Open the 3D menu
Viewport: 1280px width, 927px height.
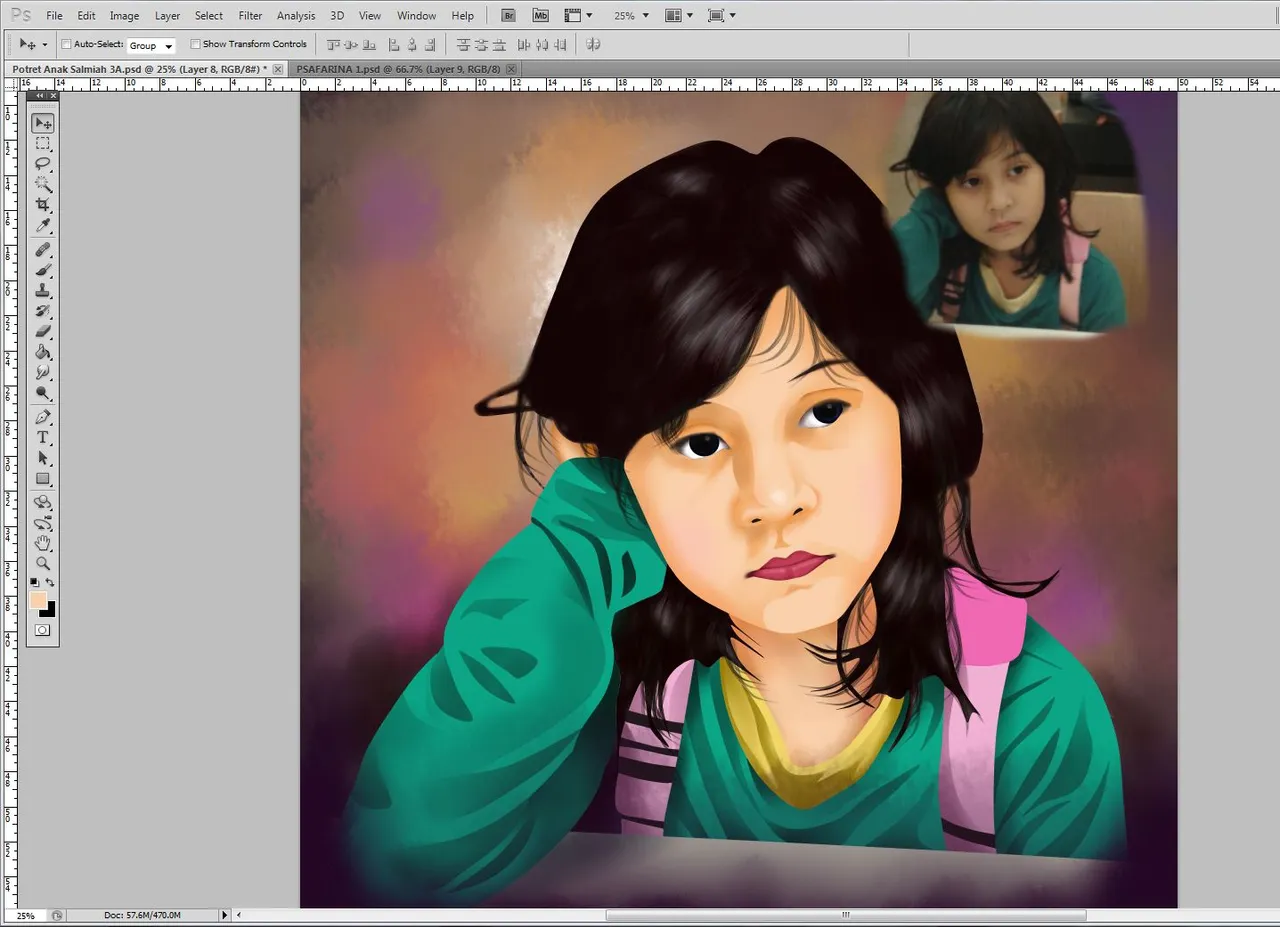point(337,16)
